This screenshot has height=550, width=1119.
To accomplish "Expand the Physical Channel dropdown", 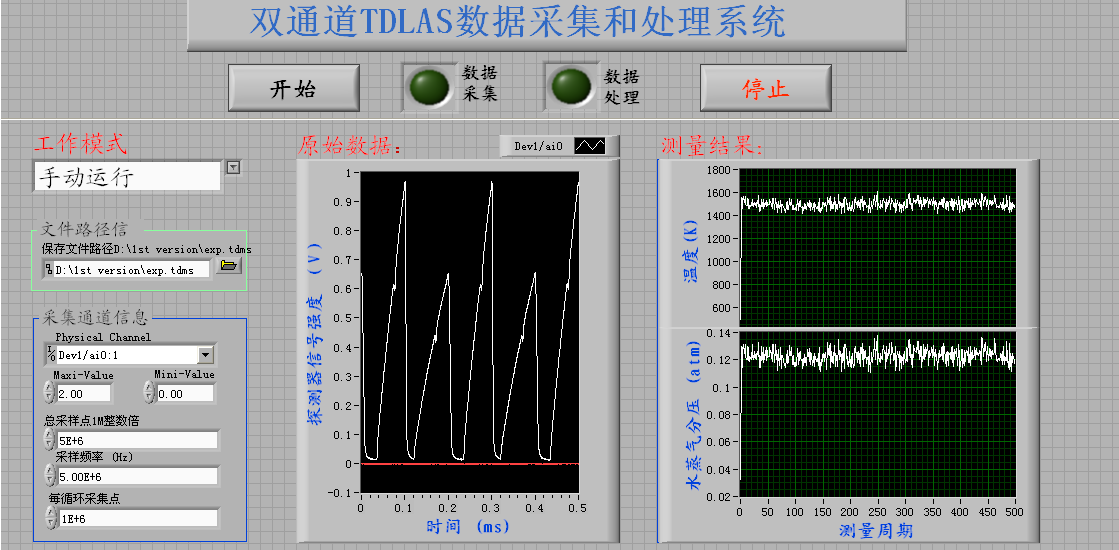I will point(205,354).
